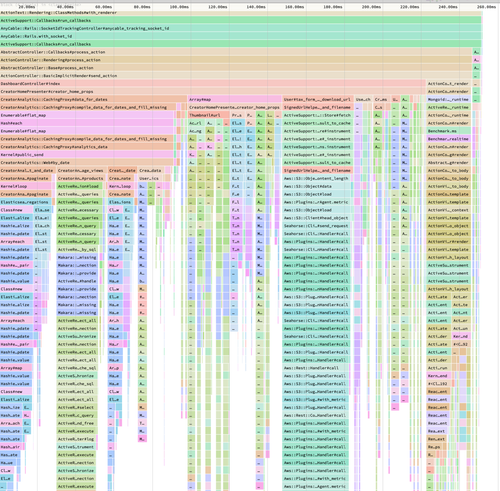Select the Aws::S3 Object content_length frame
The image size is (500, 491).
coord(317,179)
